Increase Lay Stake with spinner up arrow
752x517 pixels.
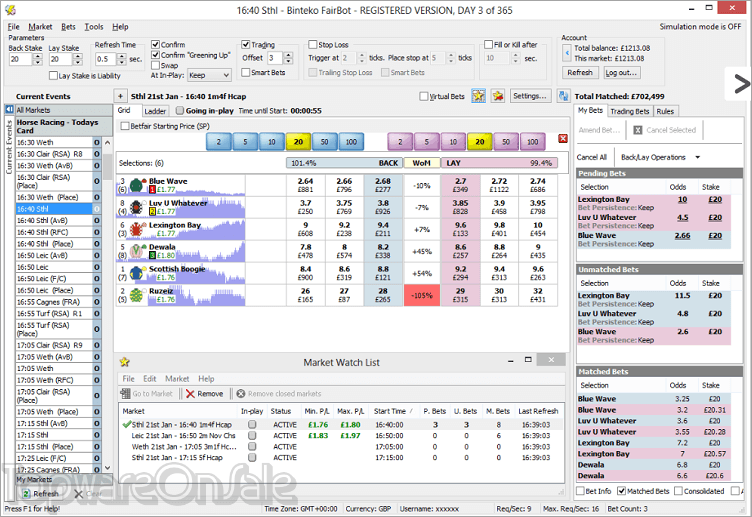coord(78,56)
